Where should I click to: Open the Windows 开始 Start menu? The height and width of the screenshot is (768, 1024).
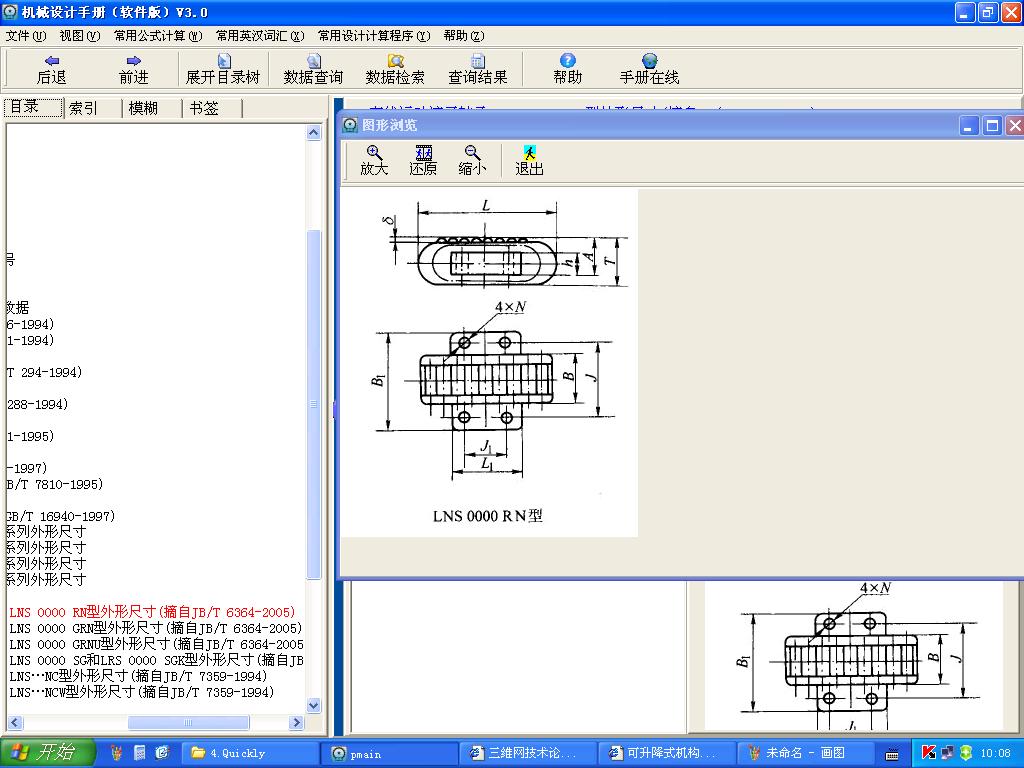tap(48, 752)
